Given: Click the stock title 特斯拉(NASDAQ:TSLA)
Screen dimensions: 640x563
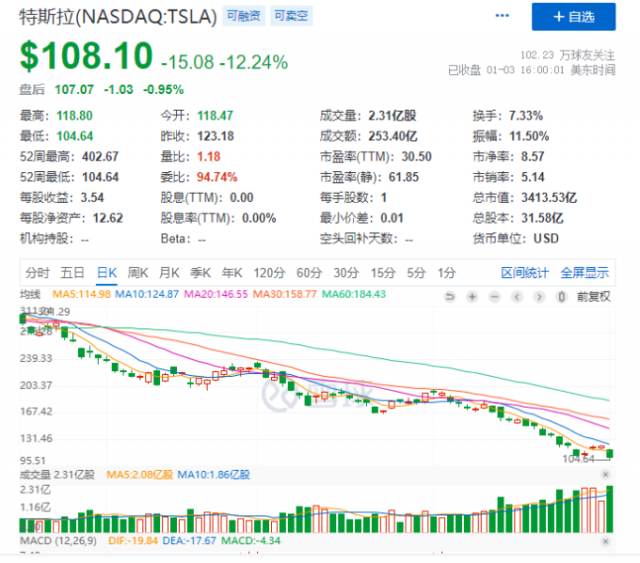Looking at the screenshot, I should point(118,17).
